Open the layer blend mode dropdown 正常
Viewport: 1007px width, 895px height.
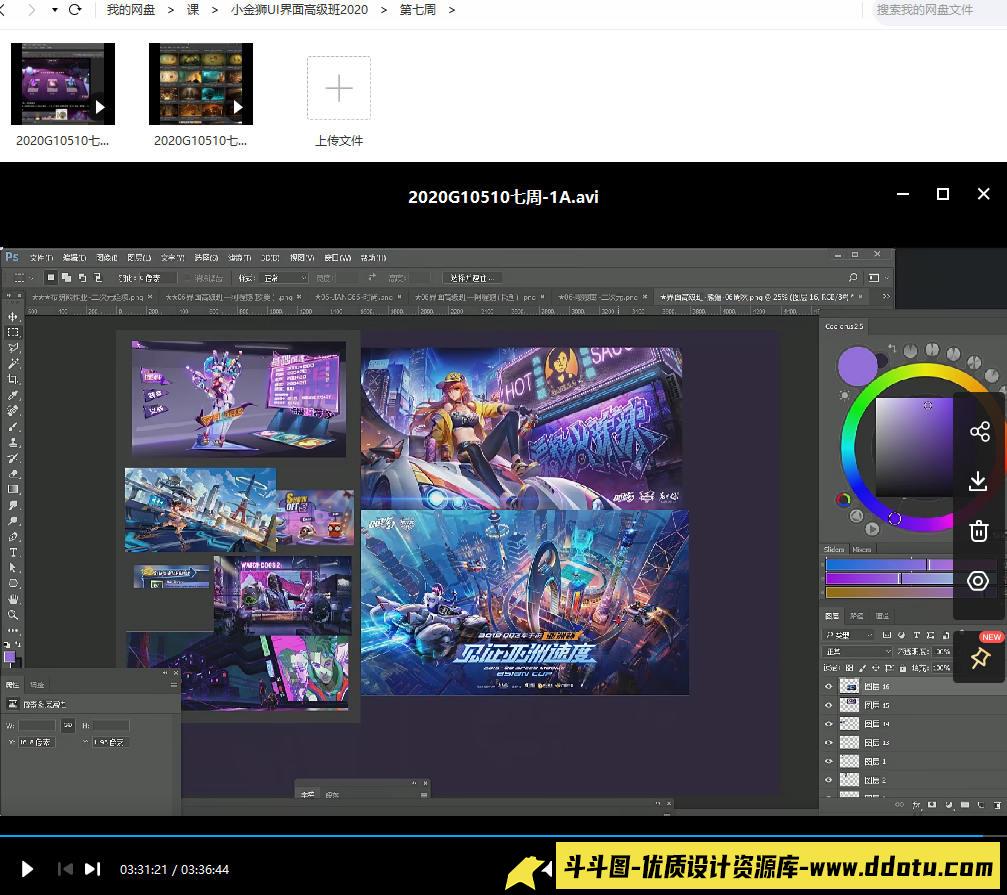[859, 651]
